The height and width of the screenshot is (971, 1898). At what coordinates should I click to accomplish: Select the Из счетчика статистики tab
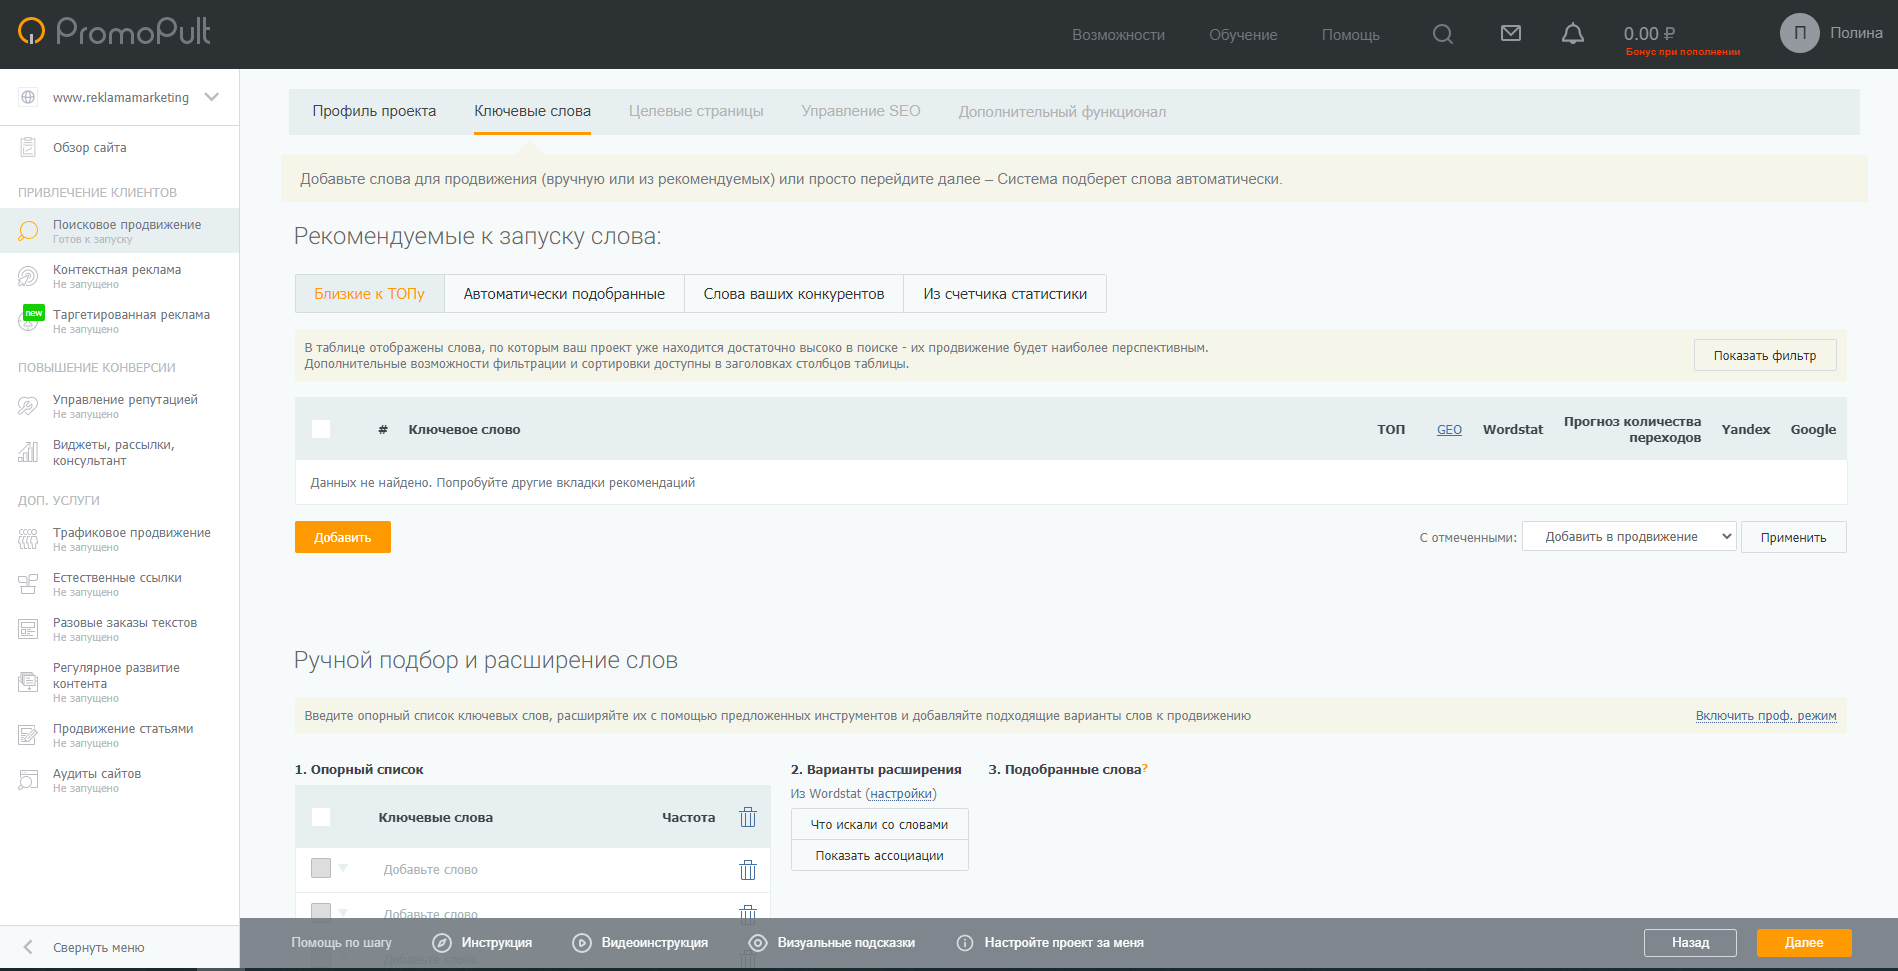[1005, 294]
